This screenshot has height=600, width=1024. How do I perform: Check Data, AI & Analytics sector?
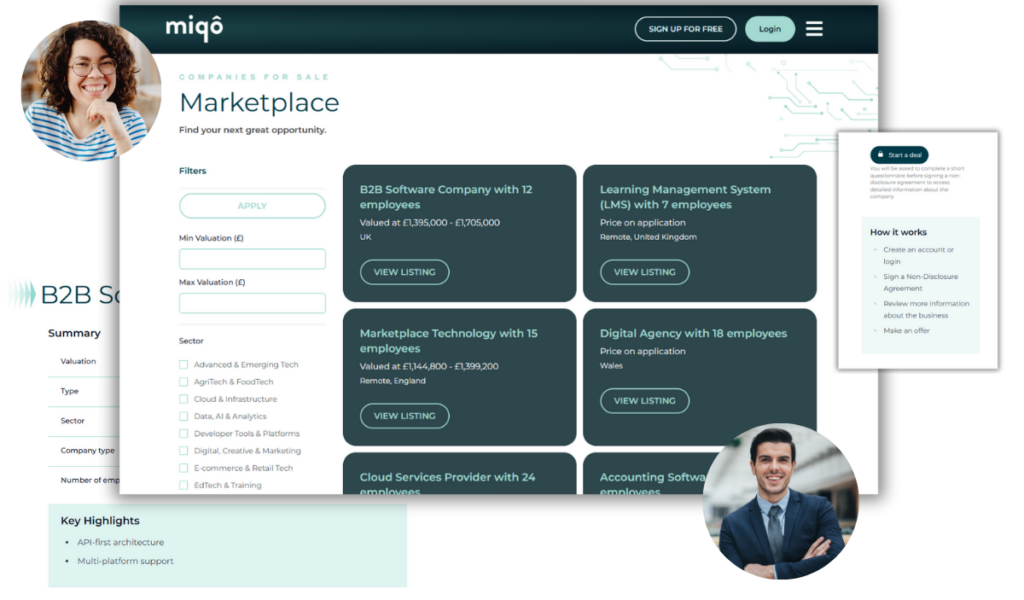pos(184,416)
